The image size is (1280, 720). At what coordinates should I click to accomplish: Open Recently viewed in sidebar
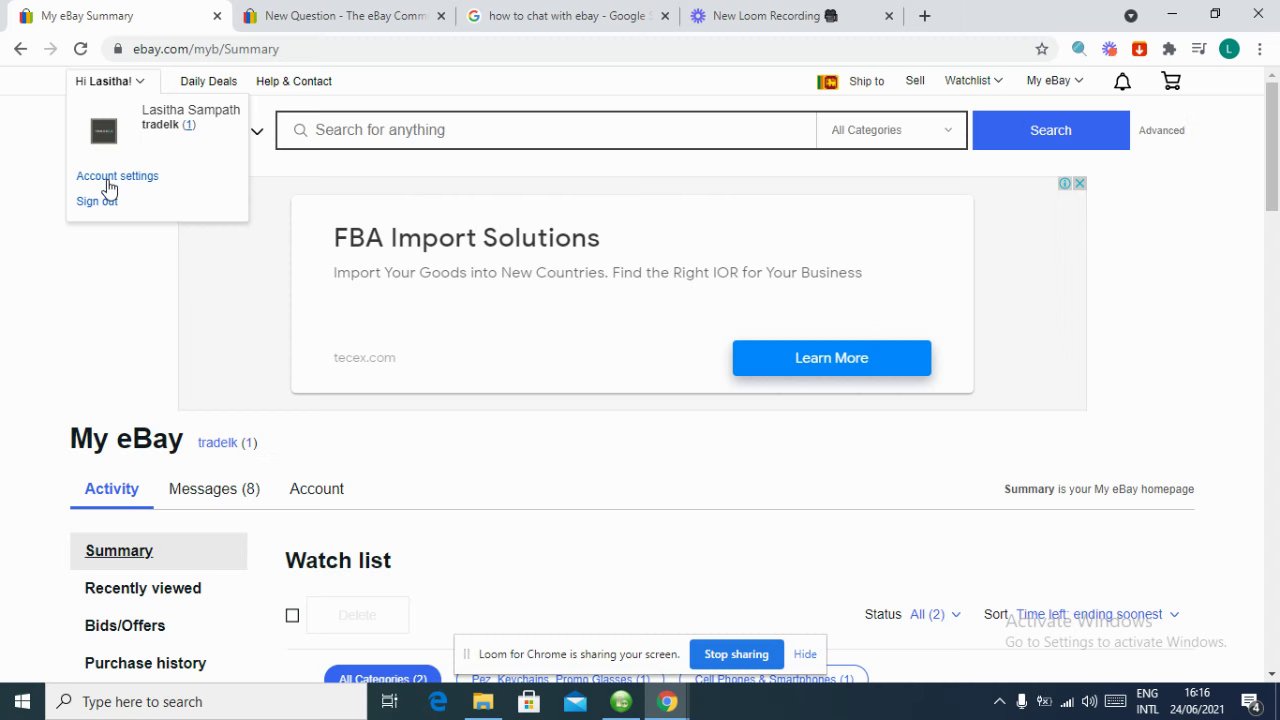[143, 588]
